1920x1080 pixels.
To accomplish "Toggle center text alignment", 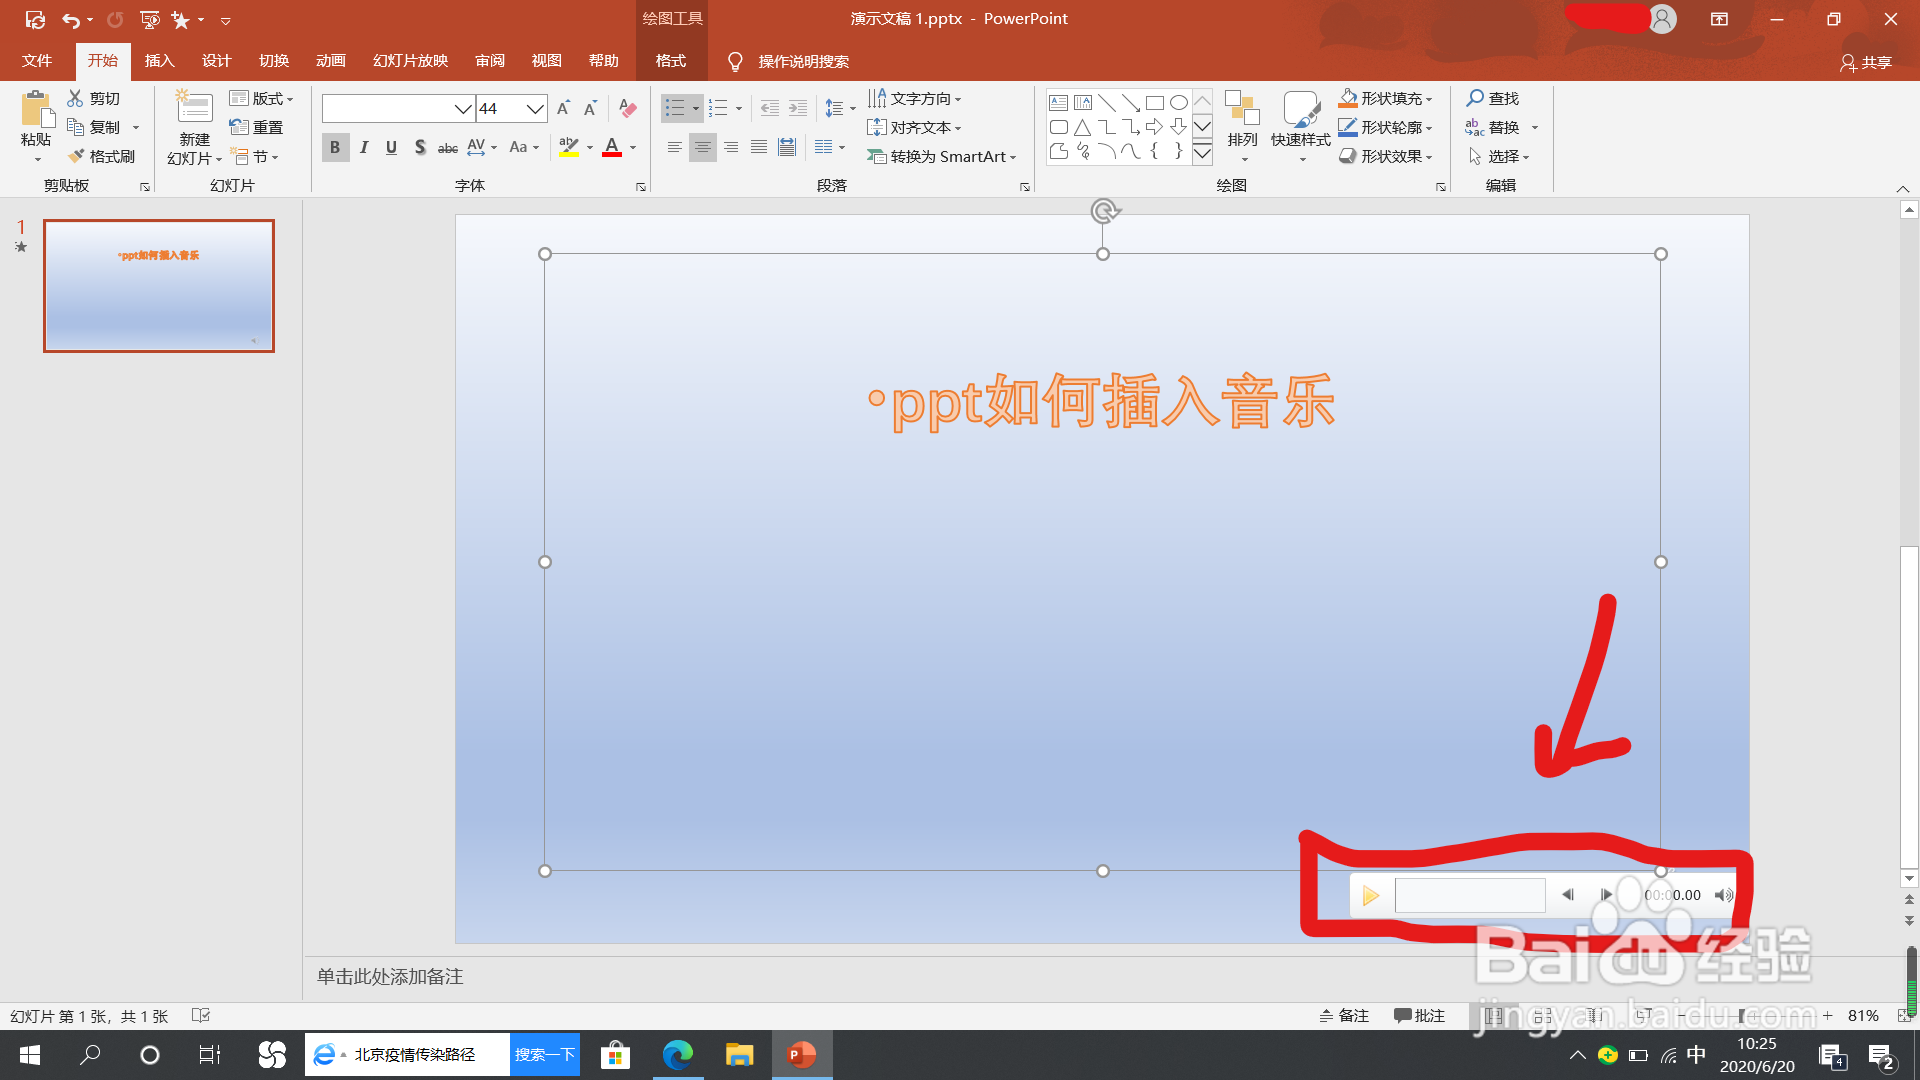I will pyautogui.click(x=703, y=147).
